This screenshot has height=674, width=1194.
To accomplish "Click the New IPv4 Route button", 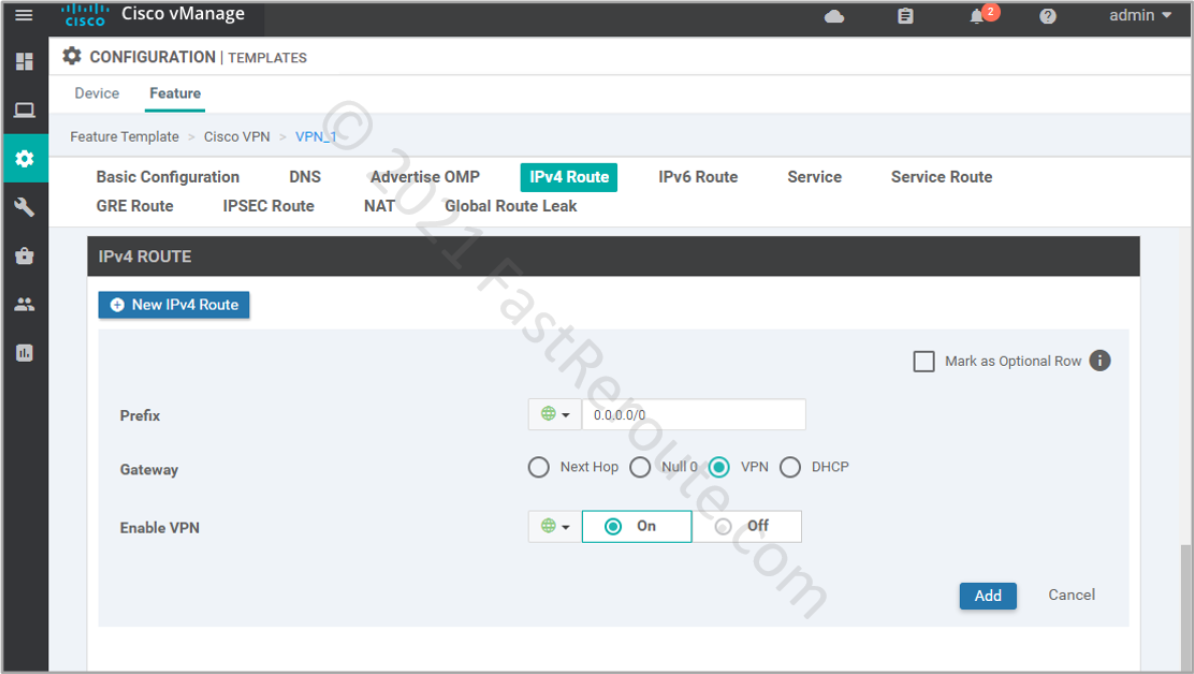I will 174,305.
